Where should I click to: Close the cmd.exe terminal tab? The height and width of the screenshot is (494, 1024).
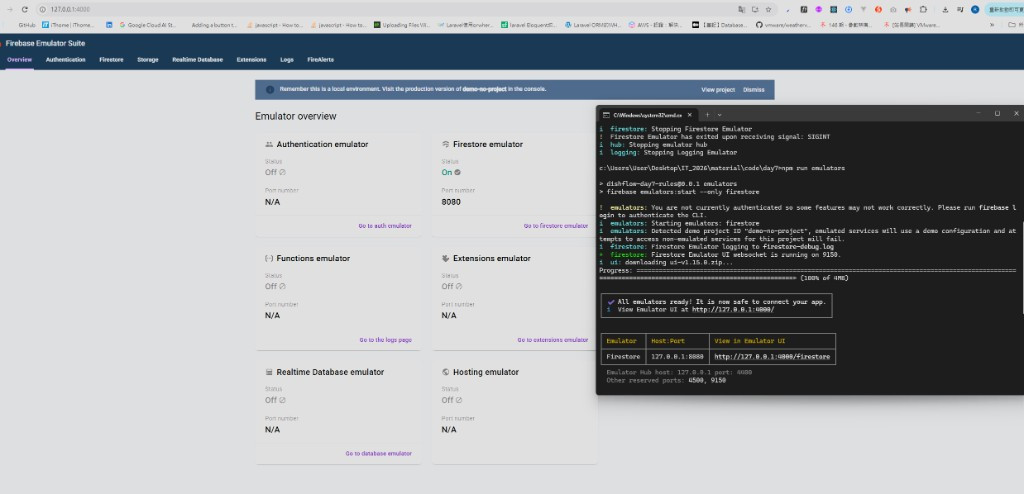click(x=690, y=114)
